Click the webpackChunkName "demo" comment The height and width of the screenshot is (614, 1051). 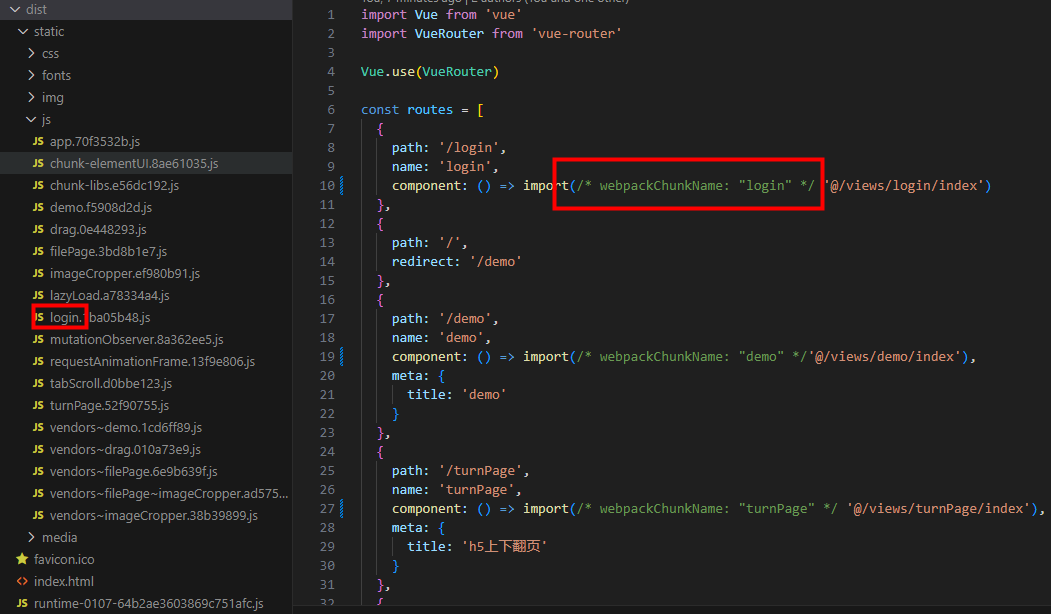point(692,357)
